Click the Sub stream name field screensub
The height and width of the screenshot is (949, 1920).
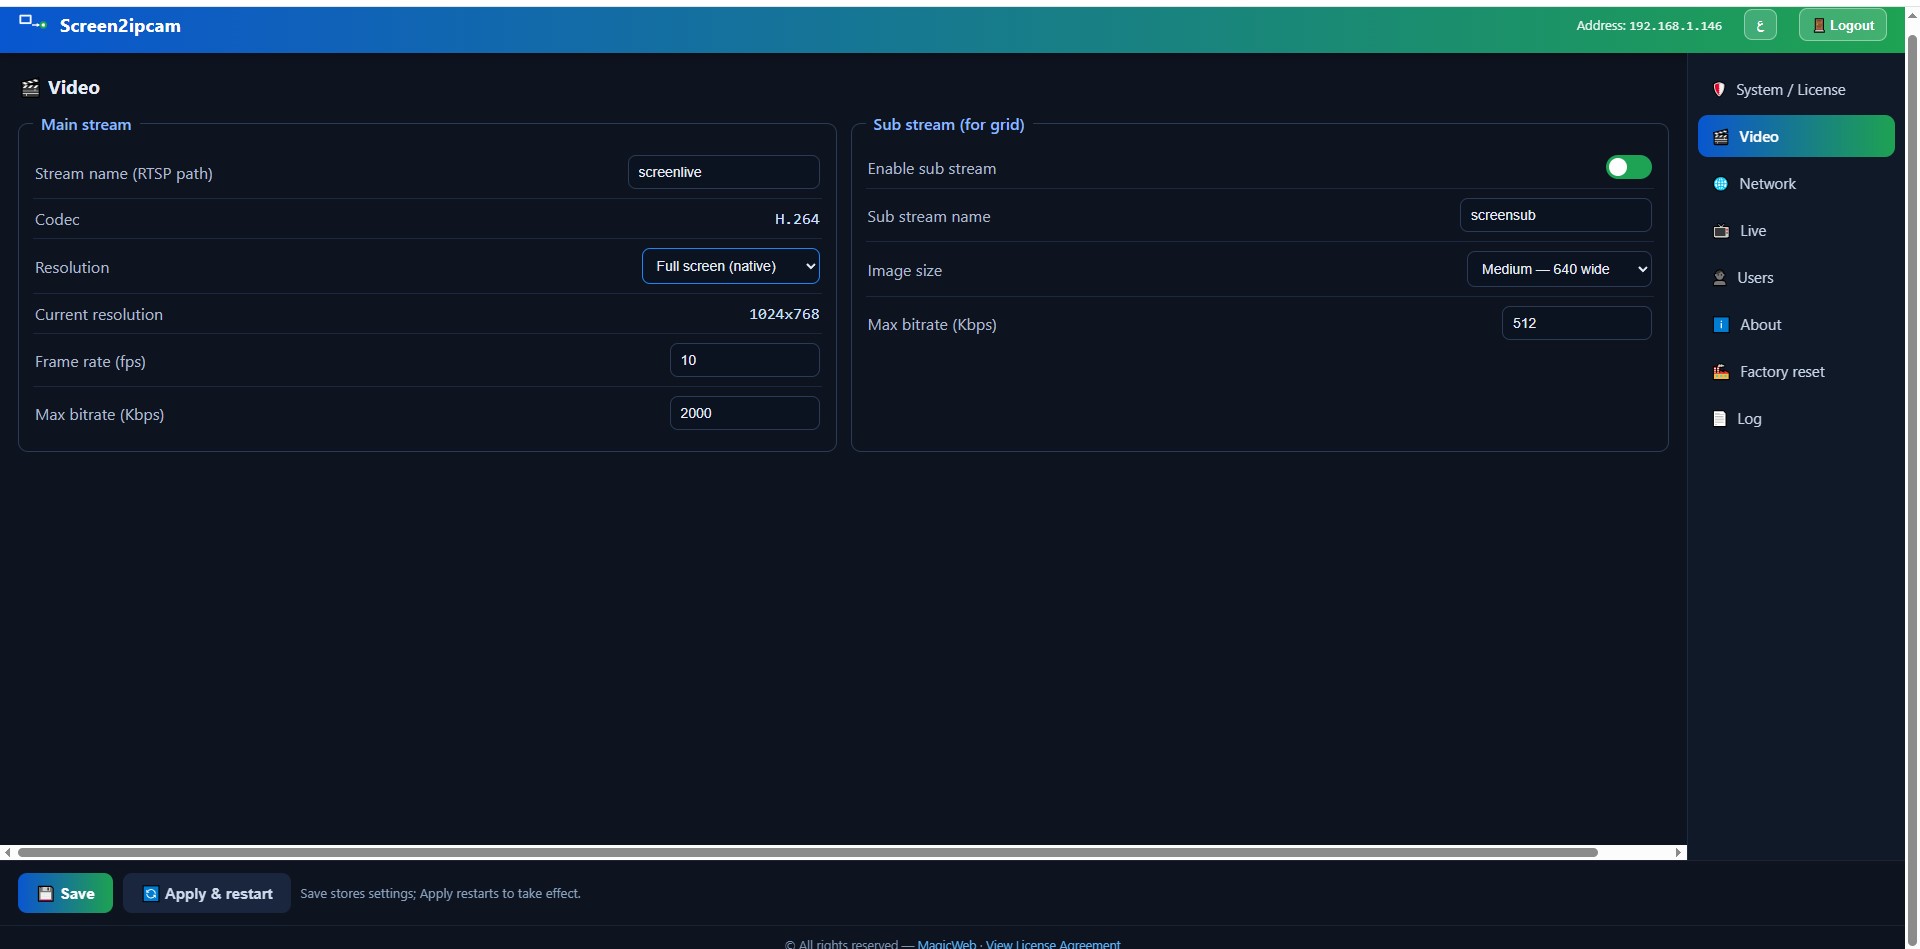coord(1555,215)
